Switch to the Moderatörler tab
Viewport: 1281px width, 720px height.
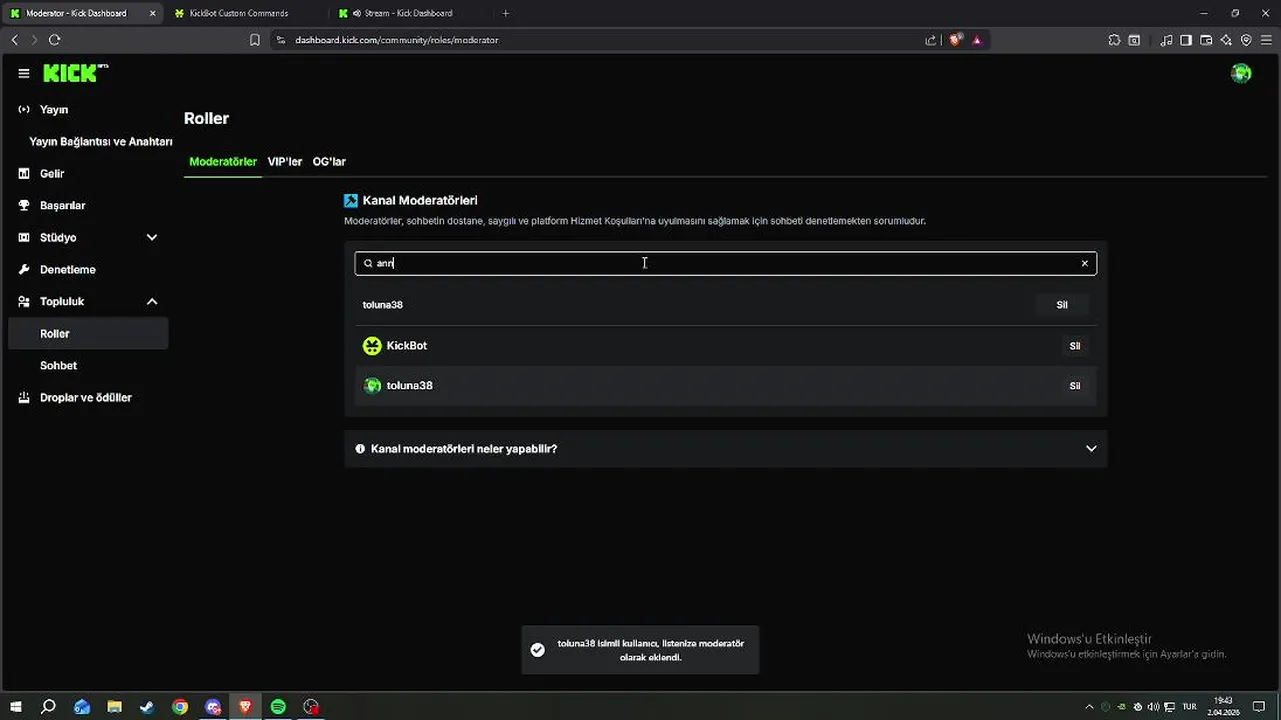223,161
